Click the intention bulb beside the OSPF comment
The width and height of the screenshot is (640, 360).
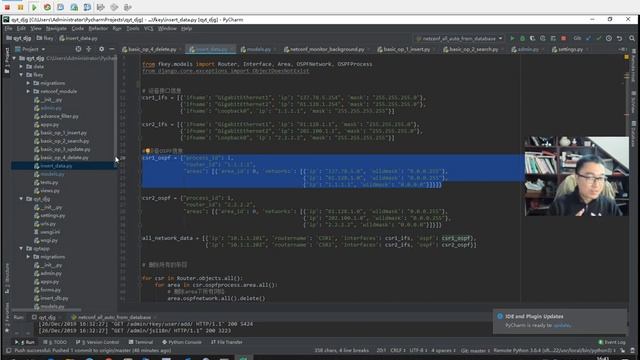pos(147,151)
